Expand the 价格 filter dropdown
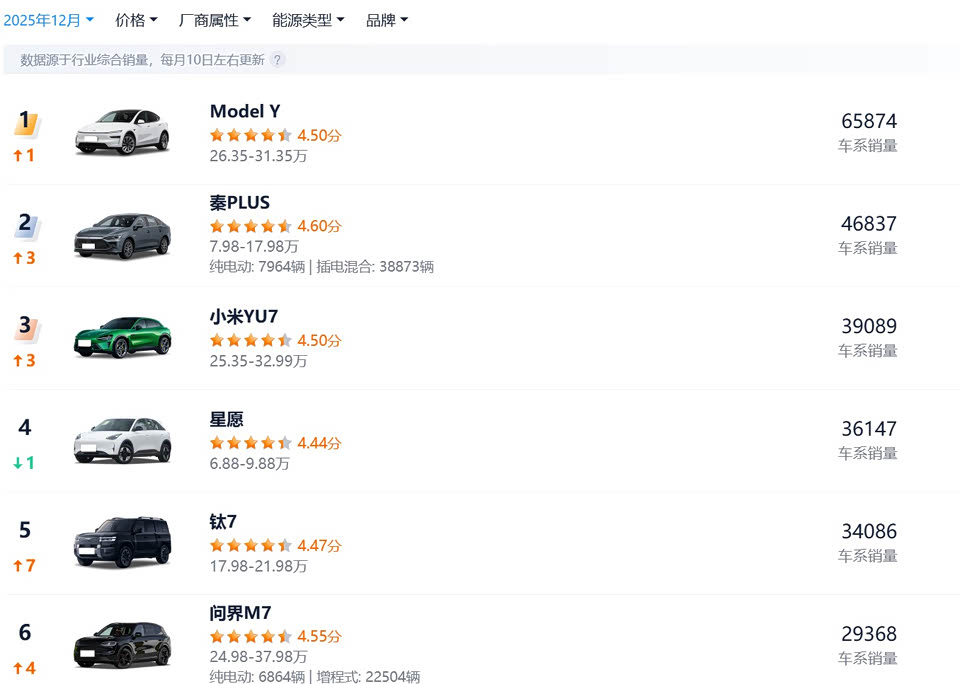The image size is (960, 684). (137, 20)
